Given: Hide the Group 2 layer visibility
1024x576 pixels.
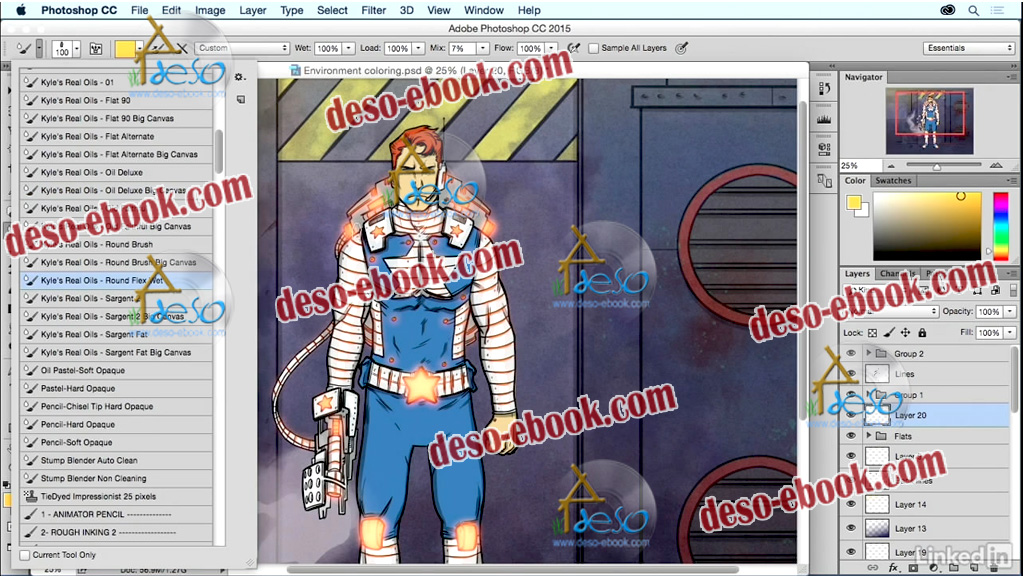Looking at the screenshot, I should (x=851, y=354).
